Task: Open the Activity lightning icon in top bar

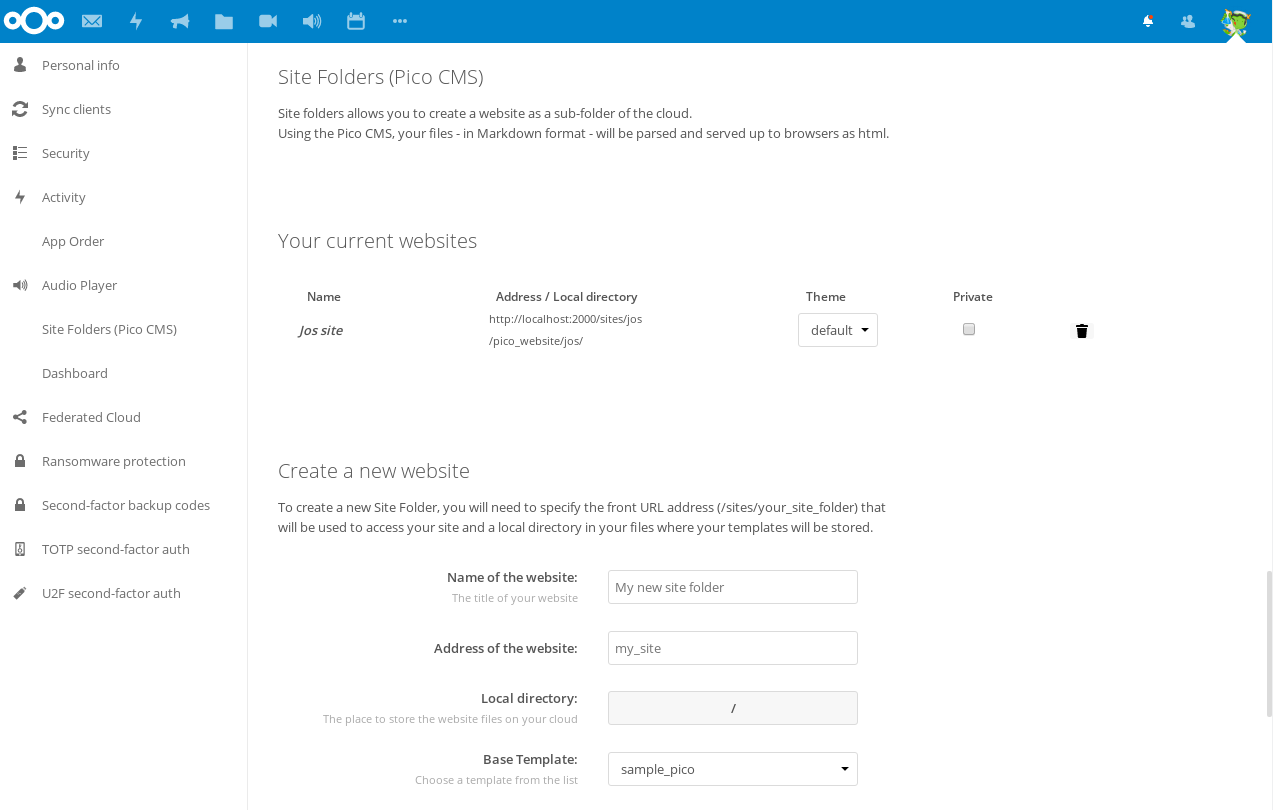Action: coord(136,21)
